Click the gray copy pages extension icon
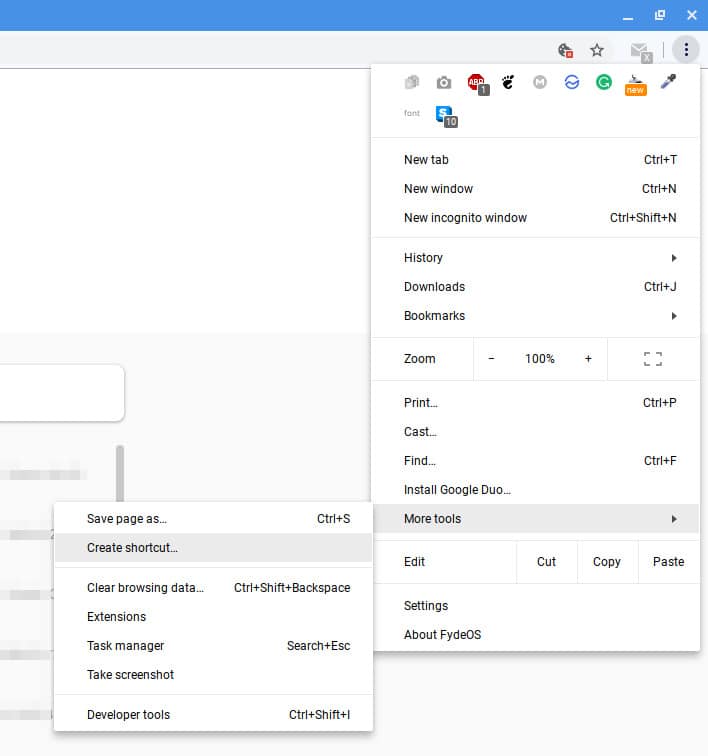The image size is (708, 756). (x=412, y=82)
